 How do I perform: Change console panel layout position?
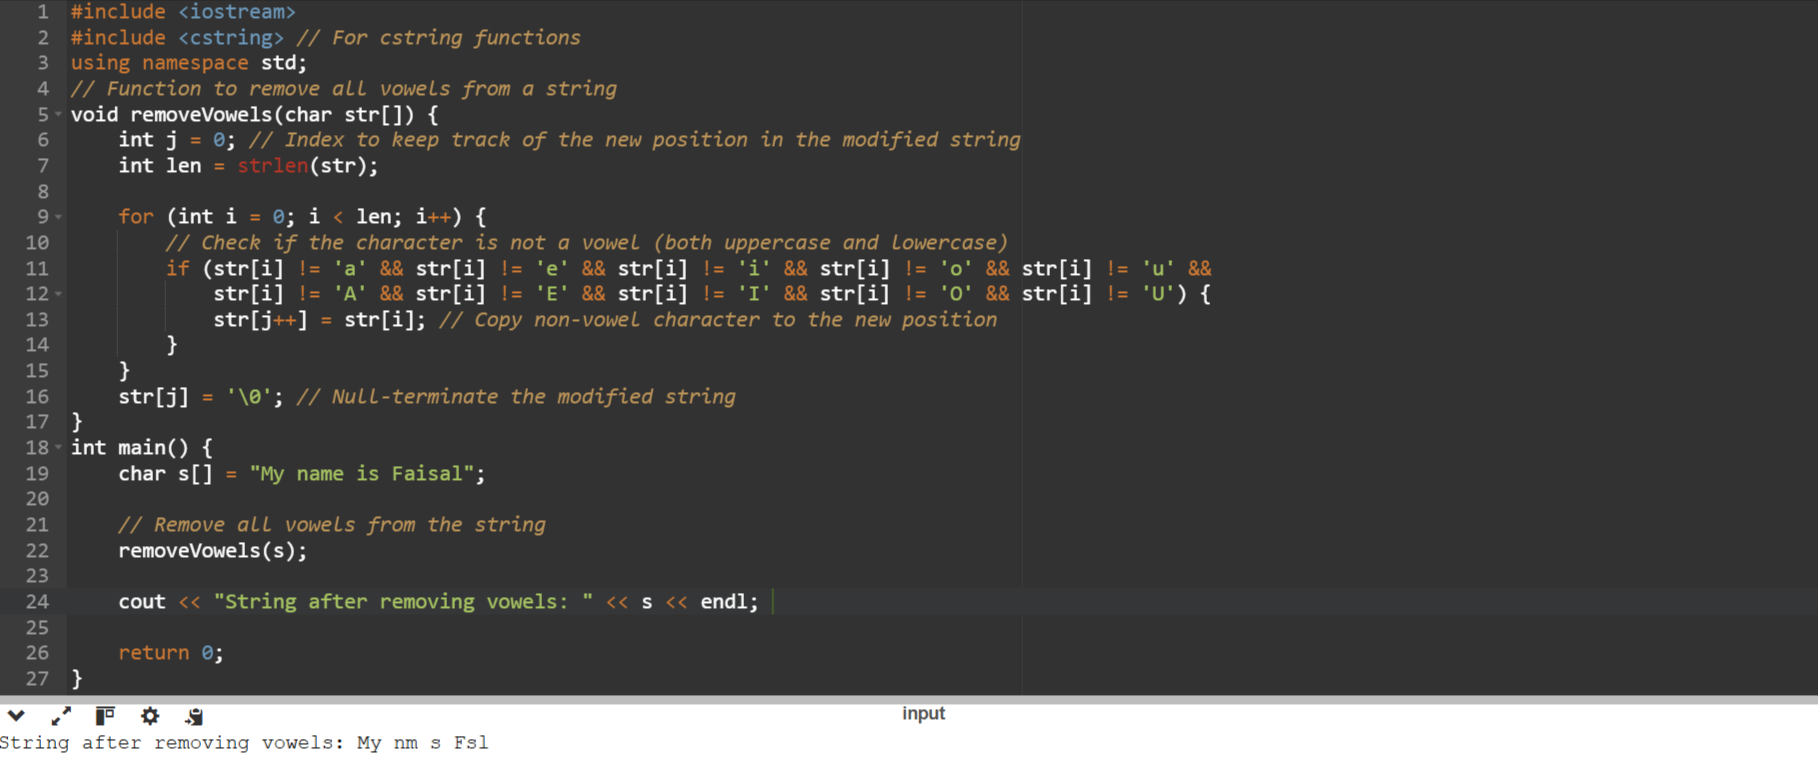tap(105, 716)
